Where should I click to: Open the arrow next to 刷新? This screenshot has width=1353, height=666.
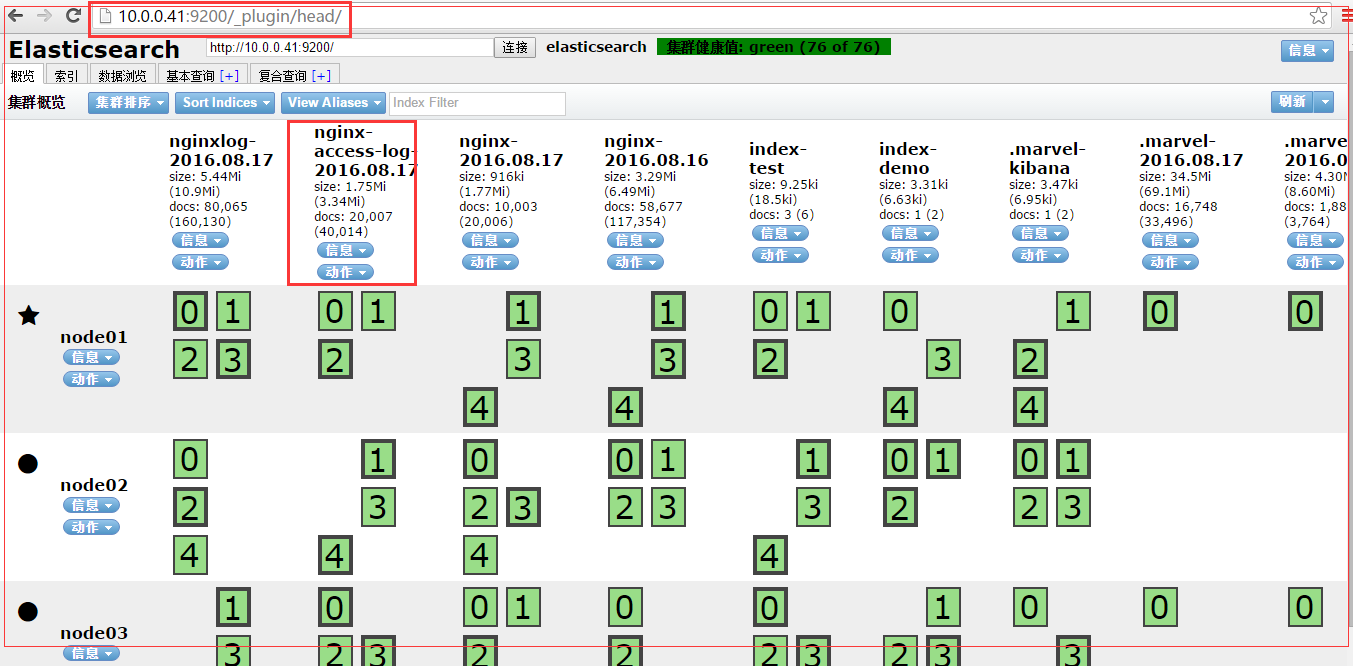[x=1324, y=102]
